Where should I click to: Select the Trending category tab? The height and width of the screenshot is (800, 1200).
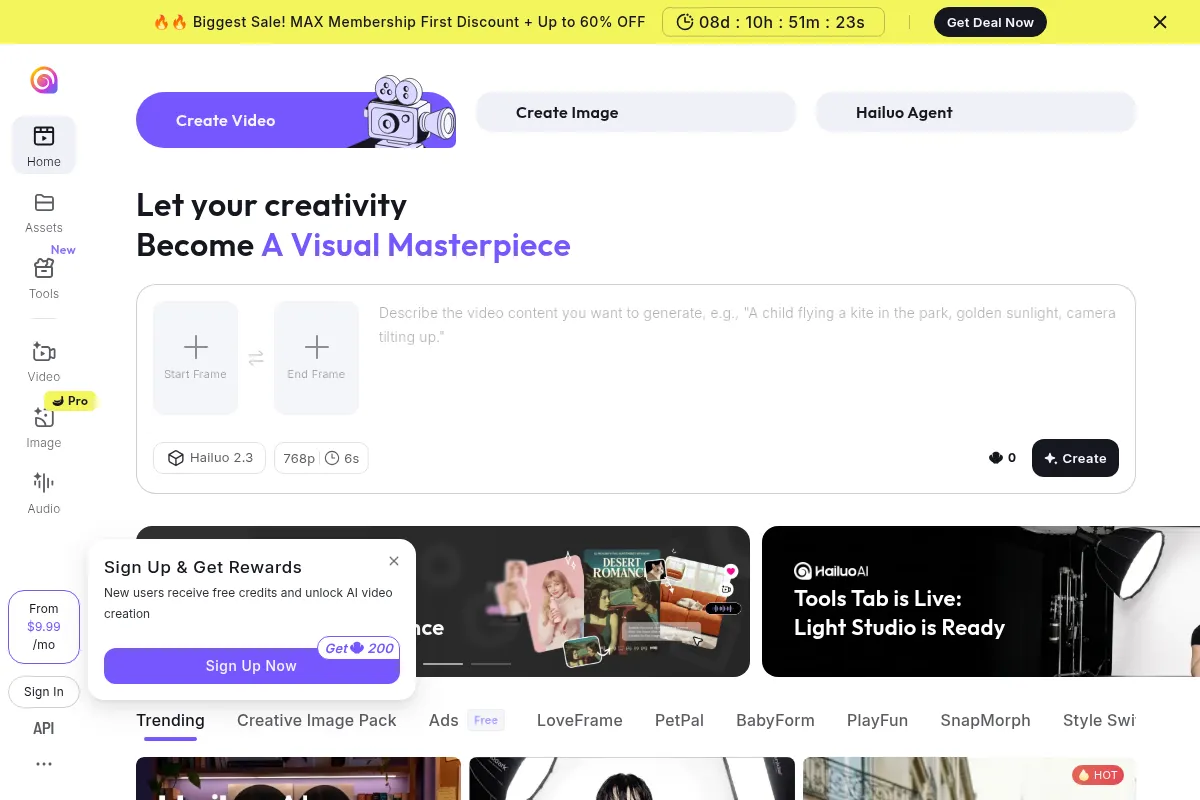(x=170, y=720)
